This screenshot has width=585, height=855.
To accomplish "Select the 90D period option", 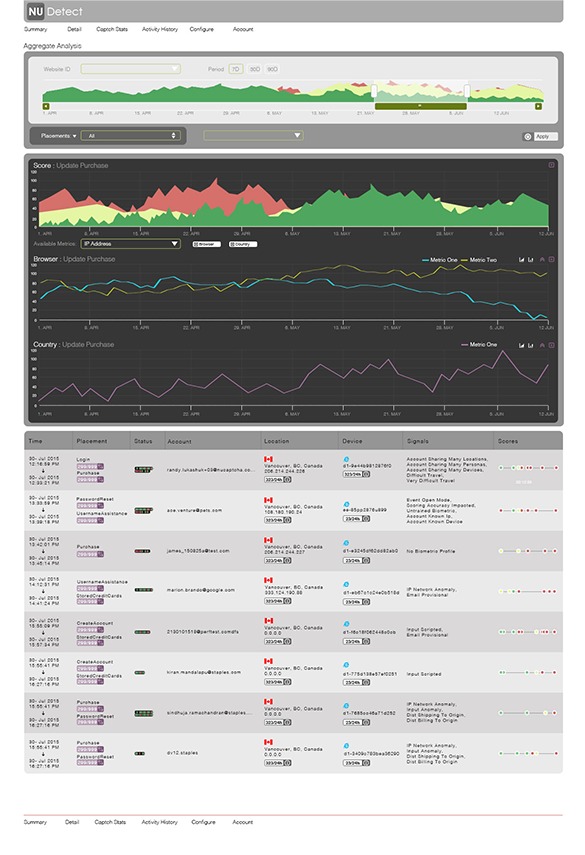I will [272, 69].
